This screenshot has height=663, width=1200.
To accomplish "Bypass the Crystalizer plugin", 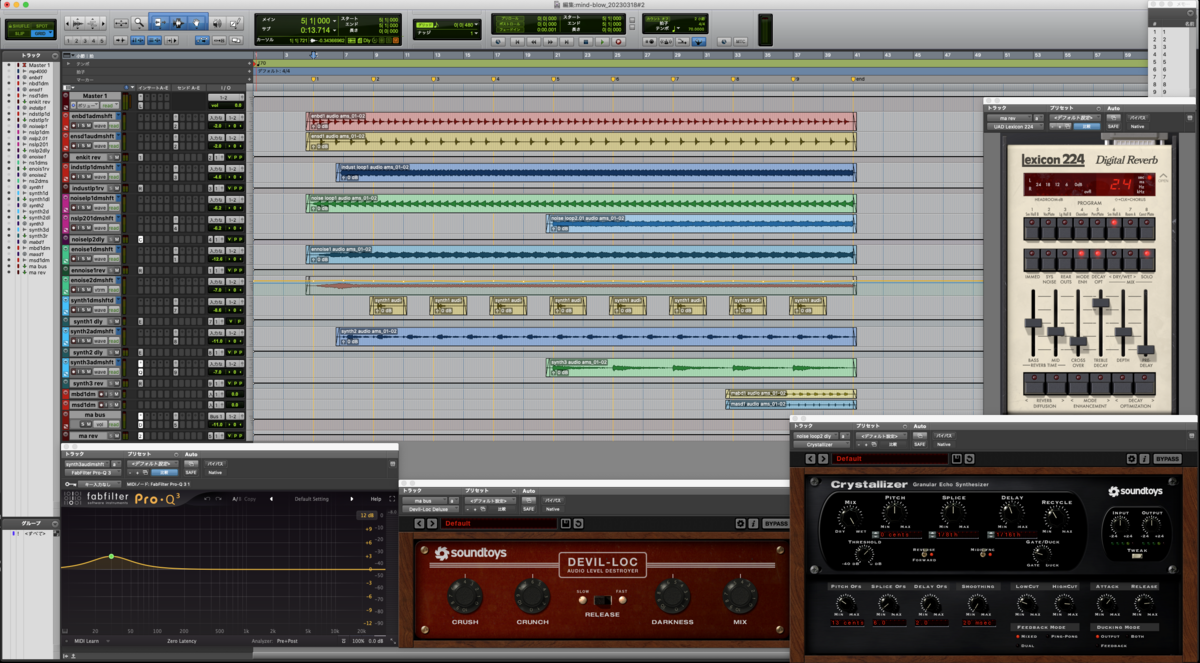I will click(x=1168, y=459).
